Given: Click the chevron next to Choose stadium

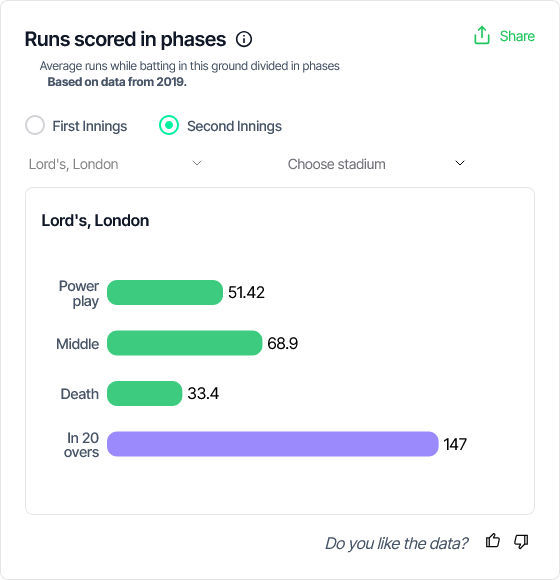Looking at the screenshot, I should (x=460, y=163).
